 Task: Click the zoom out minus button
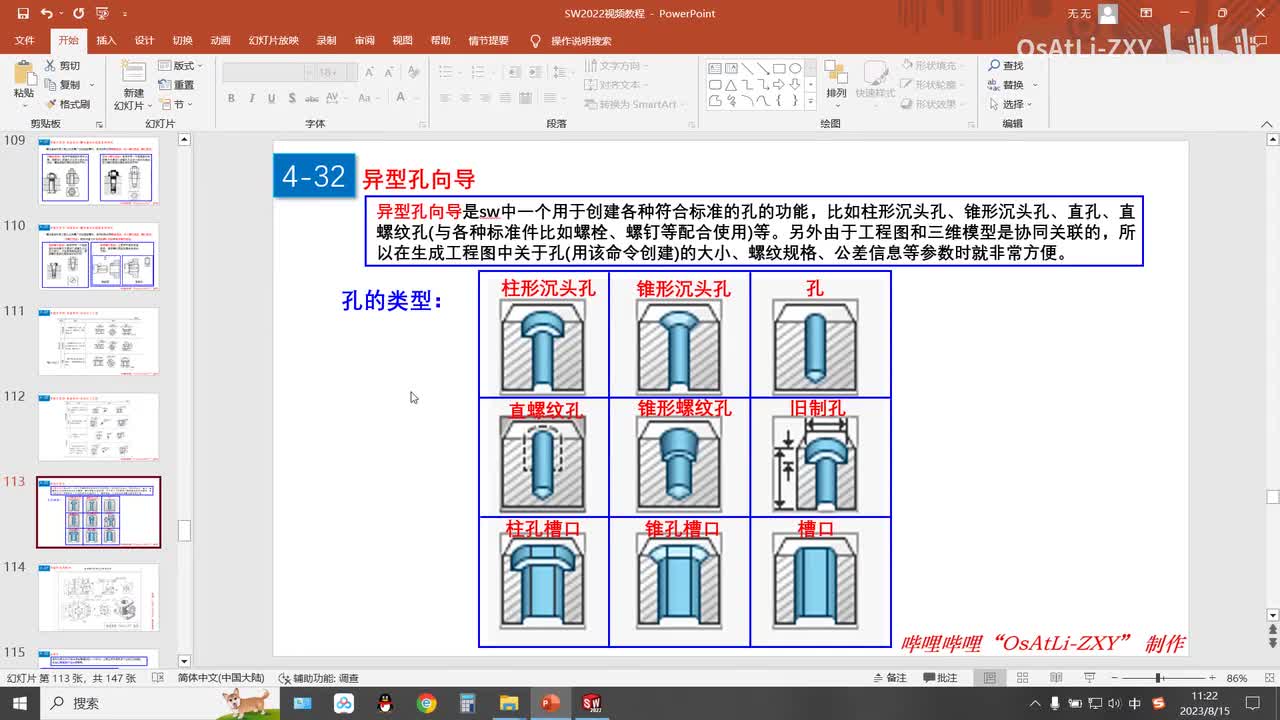tap(1114, 678)
